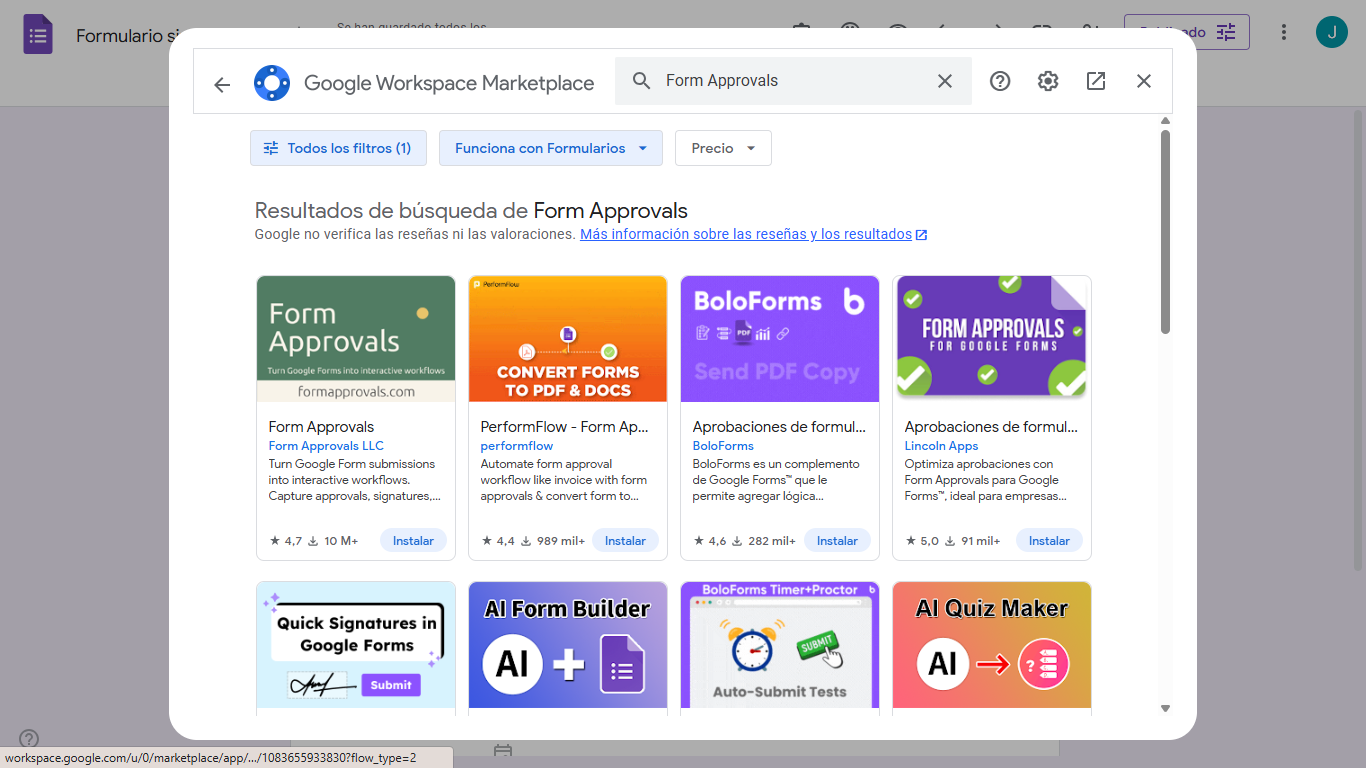Install Form Approvals with 10 M+ downloads
The height and width of the screenshot is (768, 1366).
[413, 540]
